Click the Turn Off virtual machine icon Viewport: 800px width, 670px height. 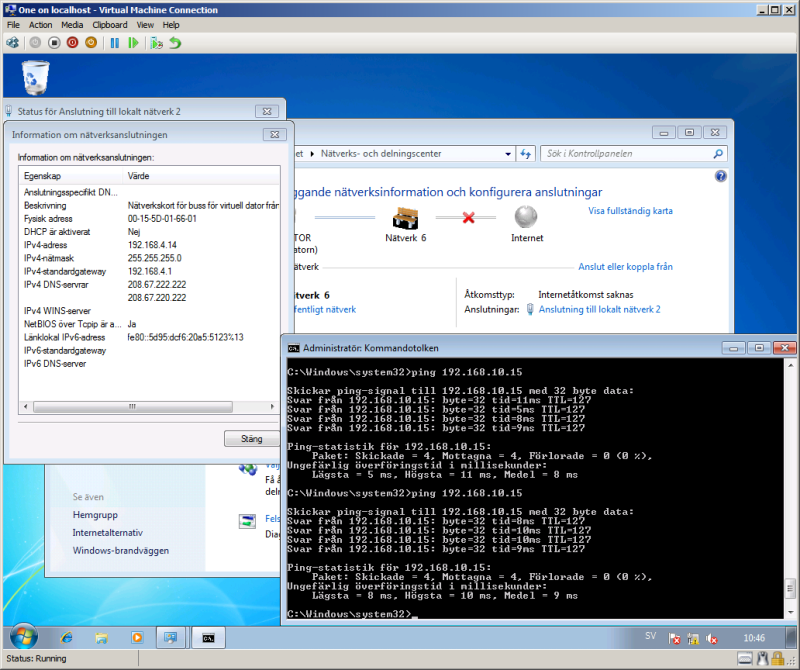point(54,43)
